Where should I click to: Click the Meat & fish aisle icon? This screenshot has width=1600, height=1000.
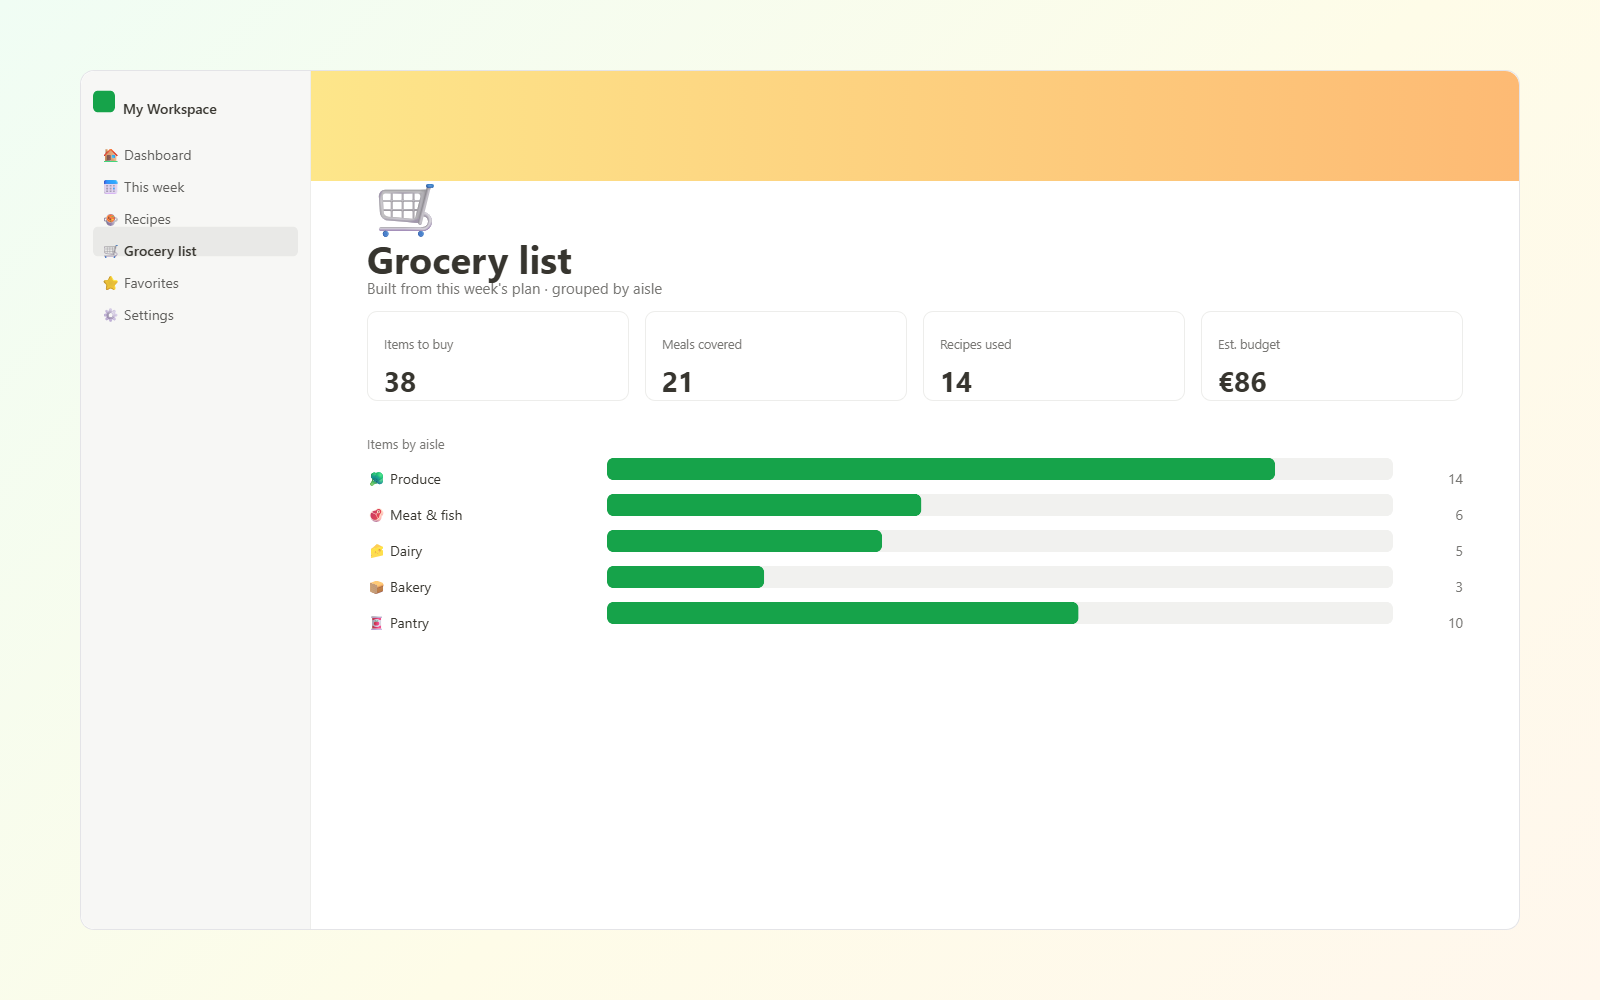click(376, 515)
